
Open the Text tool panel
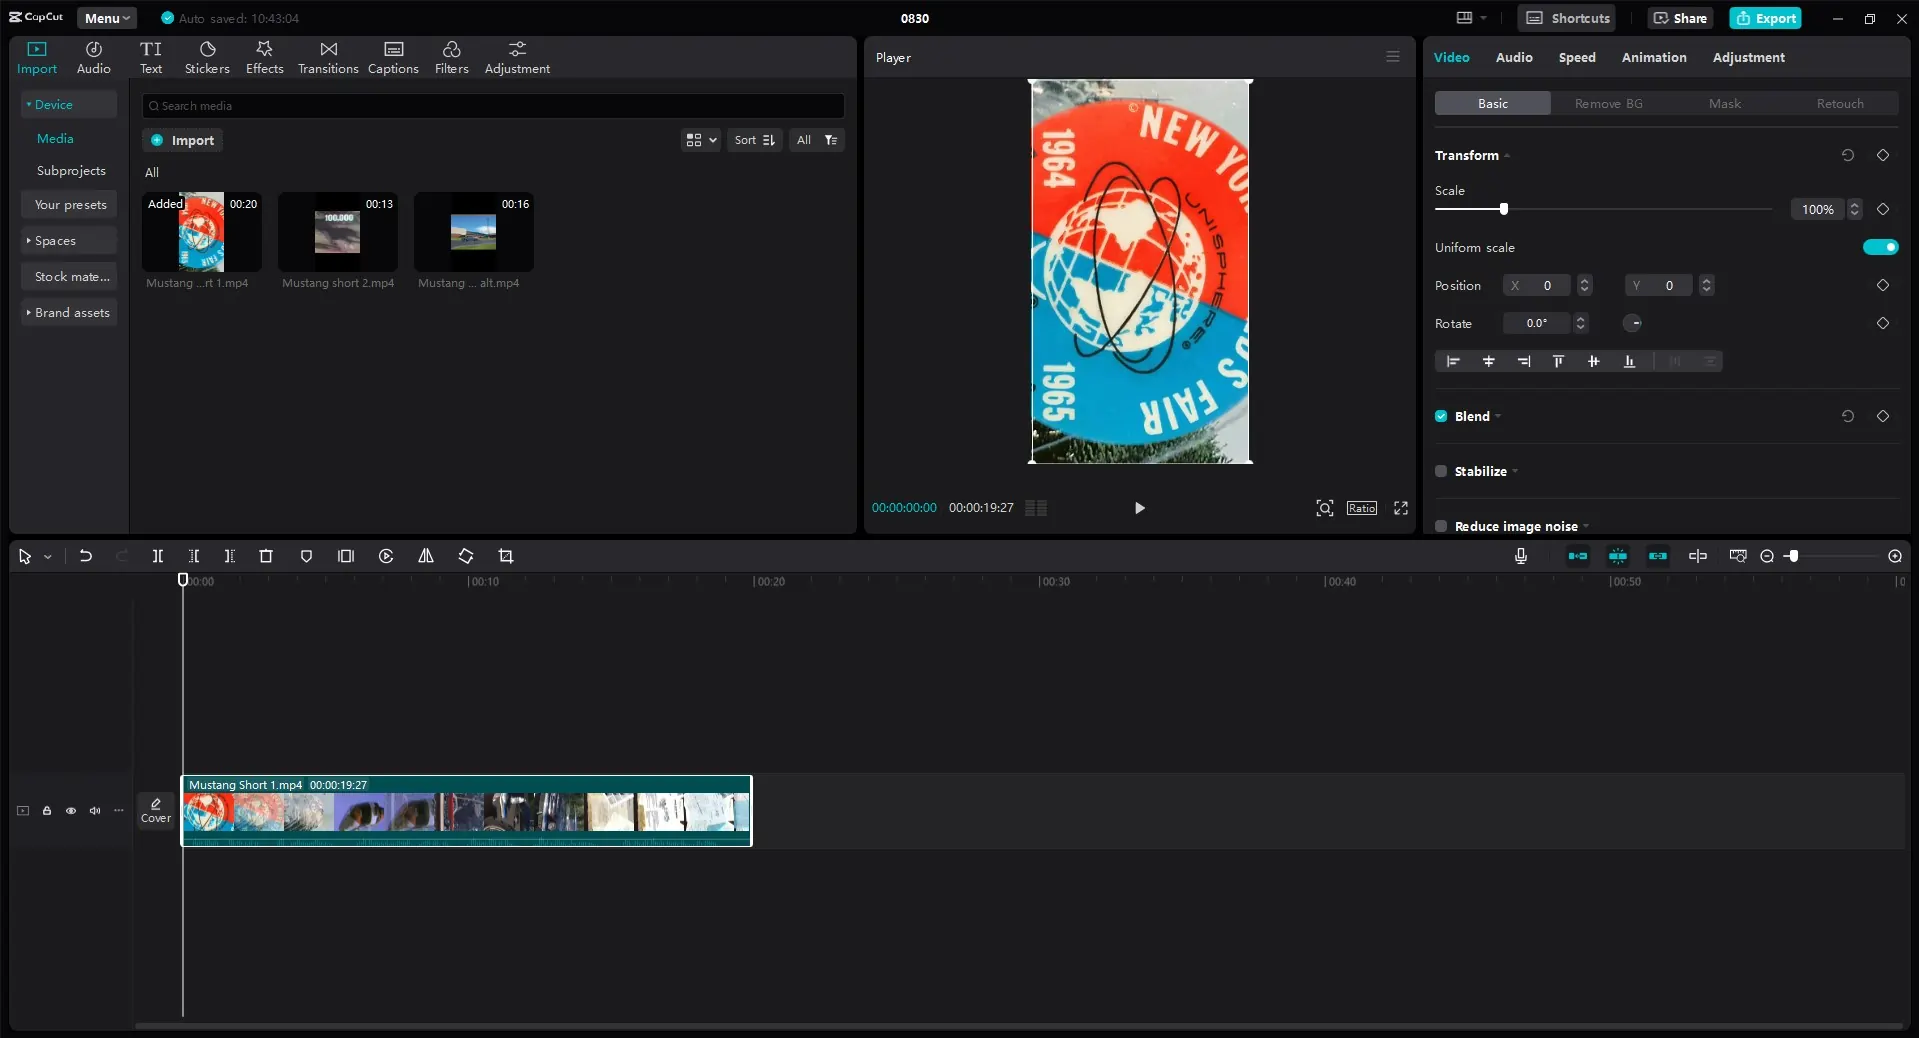tap(151, 58)
